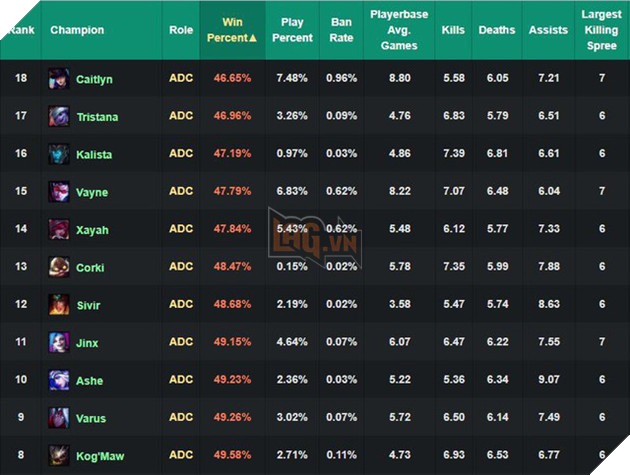
Task: Click rank number 18 for Caitlyn
Action: (21, 78)
